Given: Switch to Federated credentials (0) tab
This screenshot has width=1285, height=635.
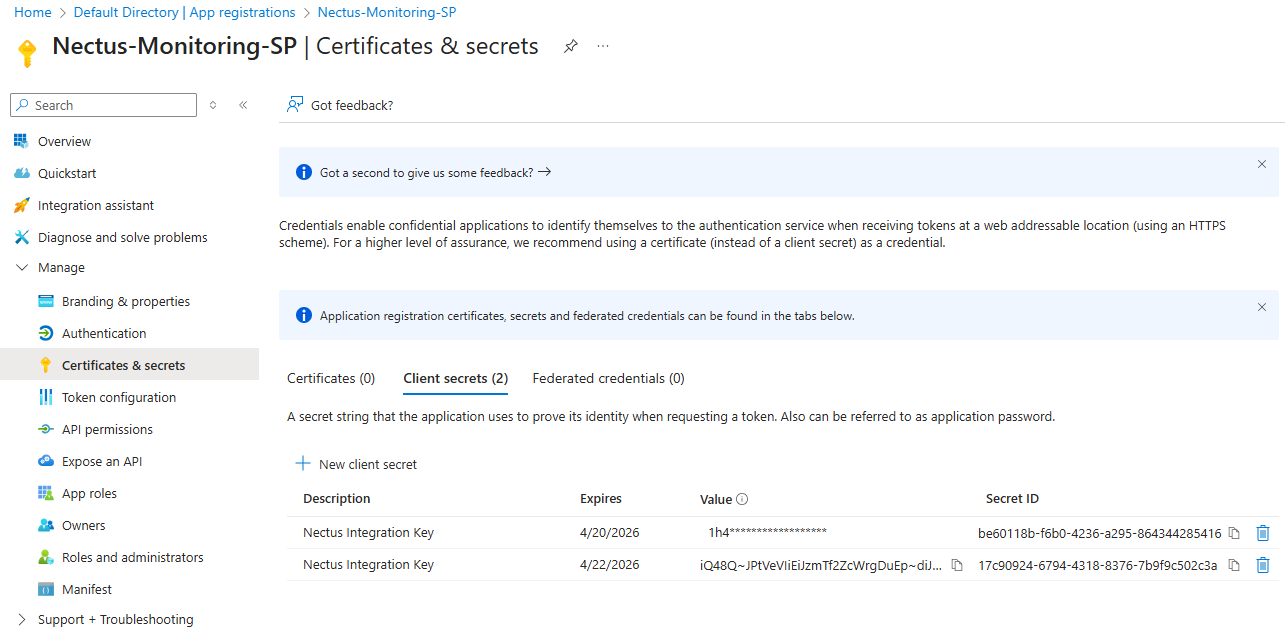Looking at the screenshot, I should 608,379.
